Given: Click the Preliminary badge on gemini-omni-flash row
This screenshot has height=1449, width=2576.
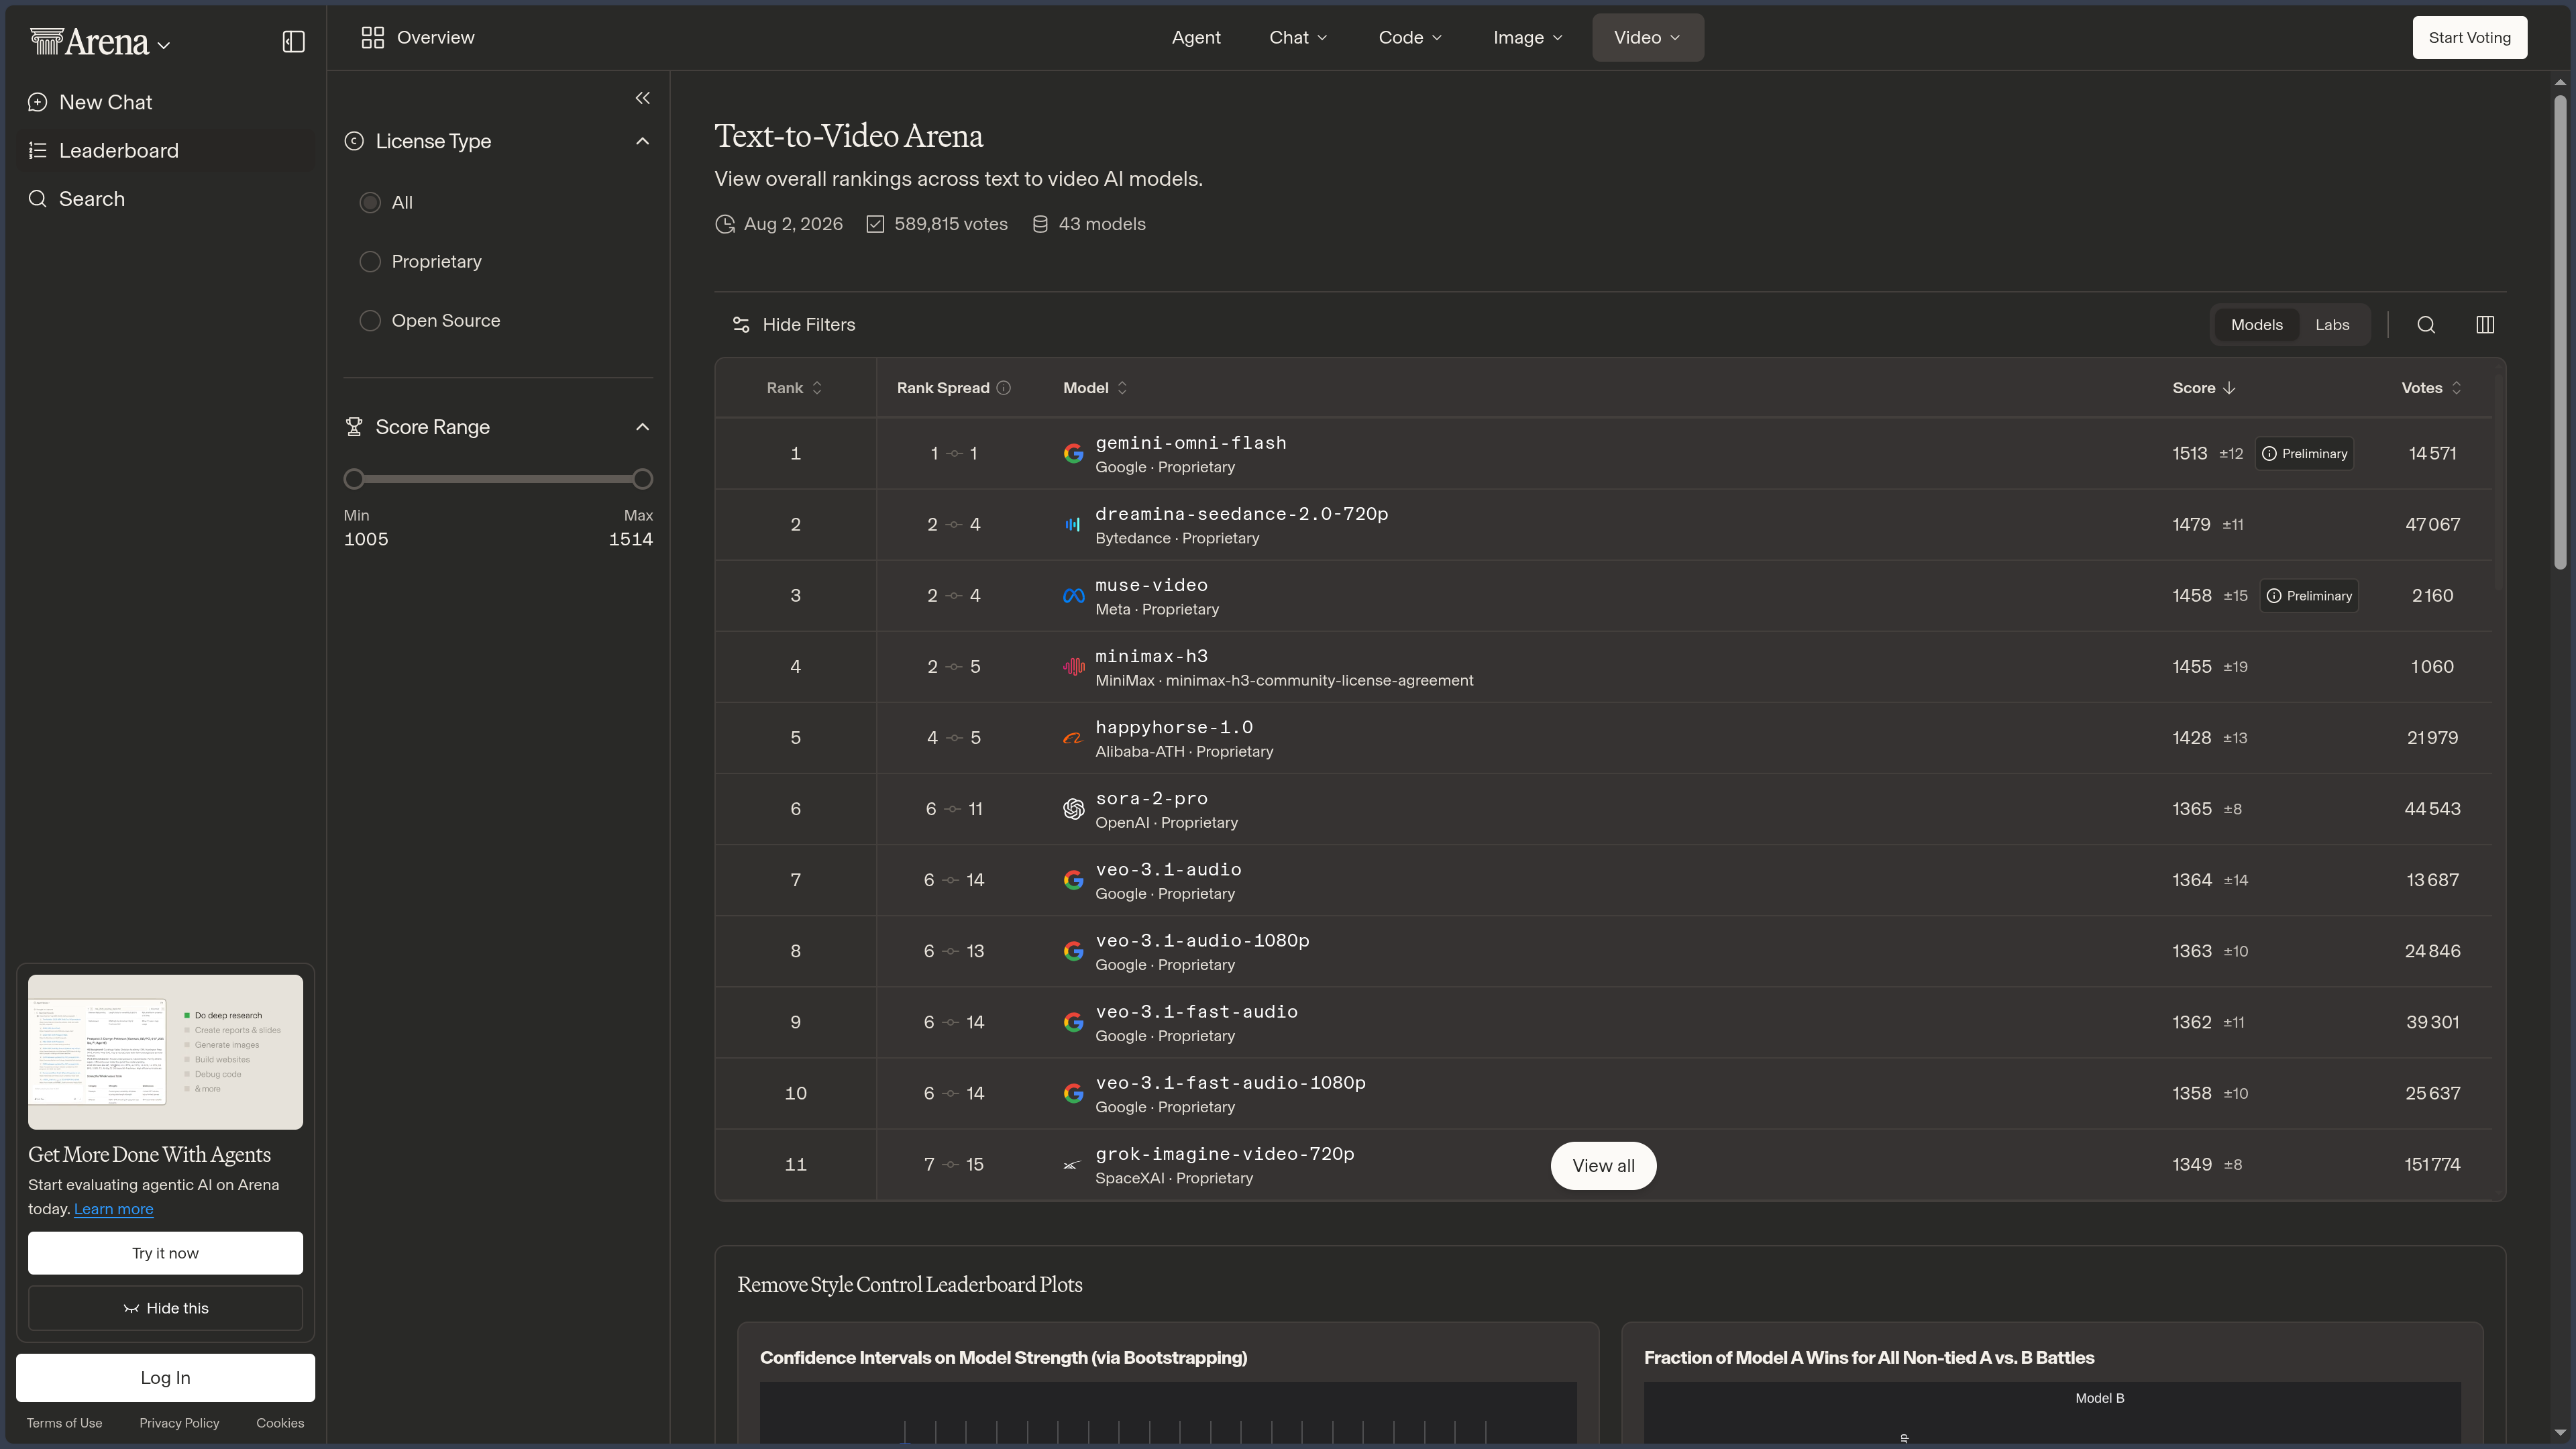Looking at the screenshot, I should (x=2304, y=453).
